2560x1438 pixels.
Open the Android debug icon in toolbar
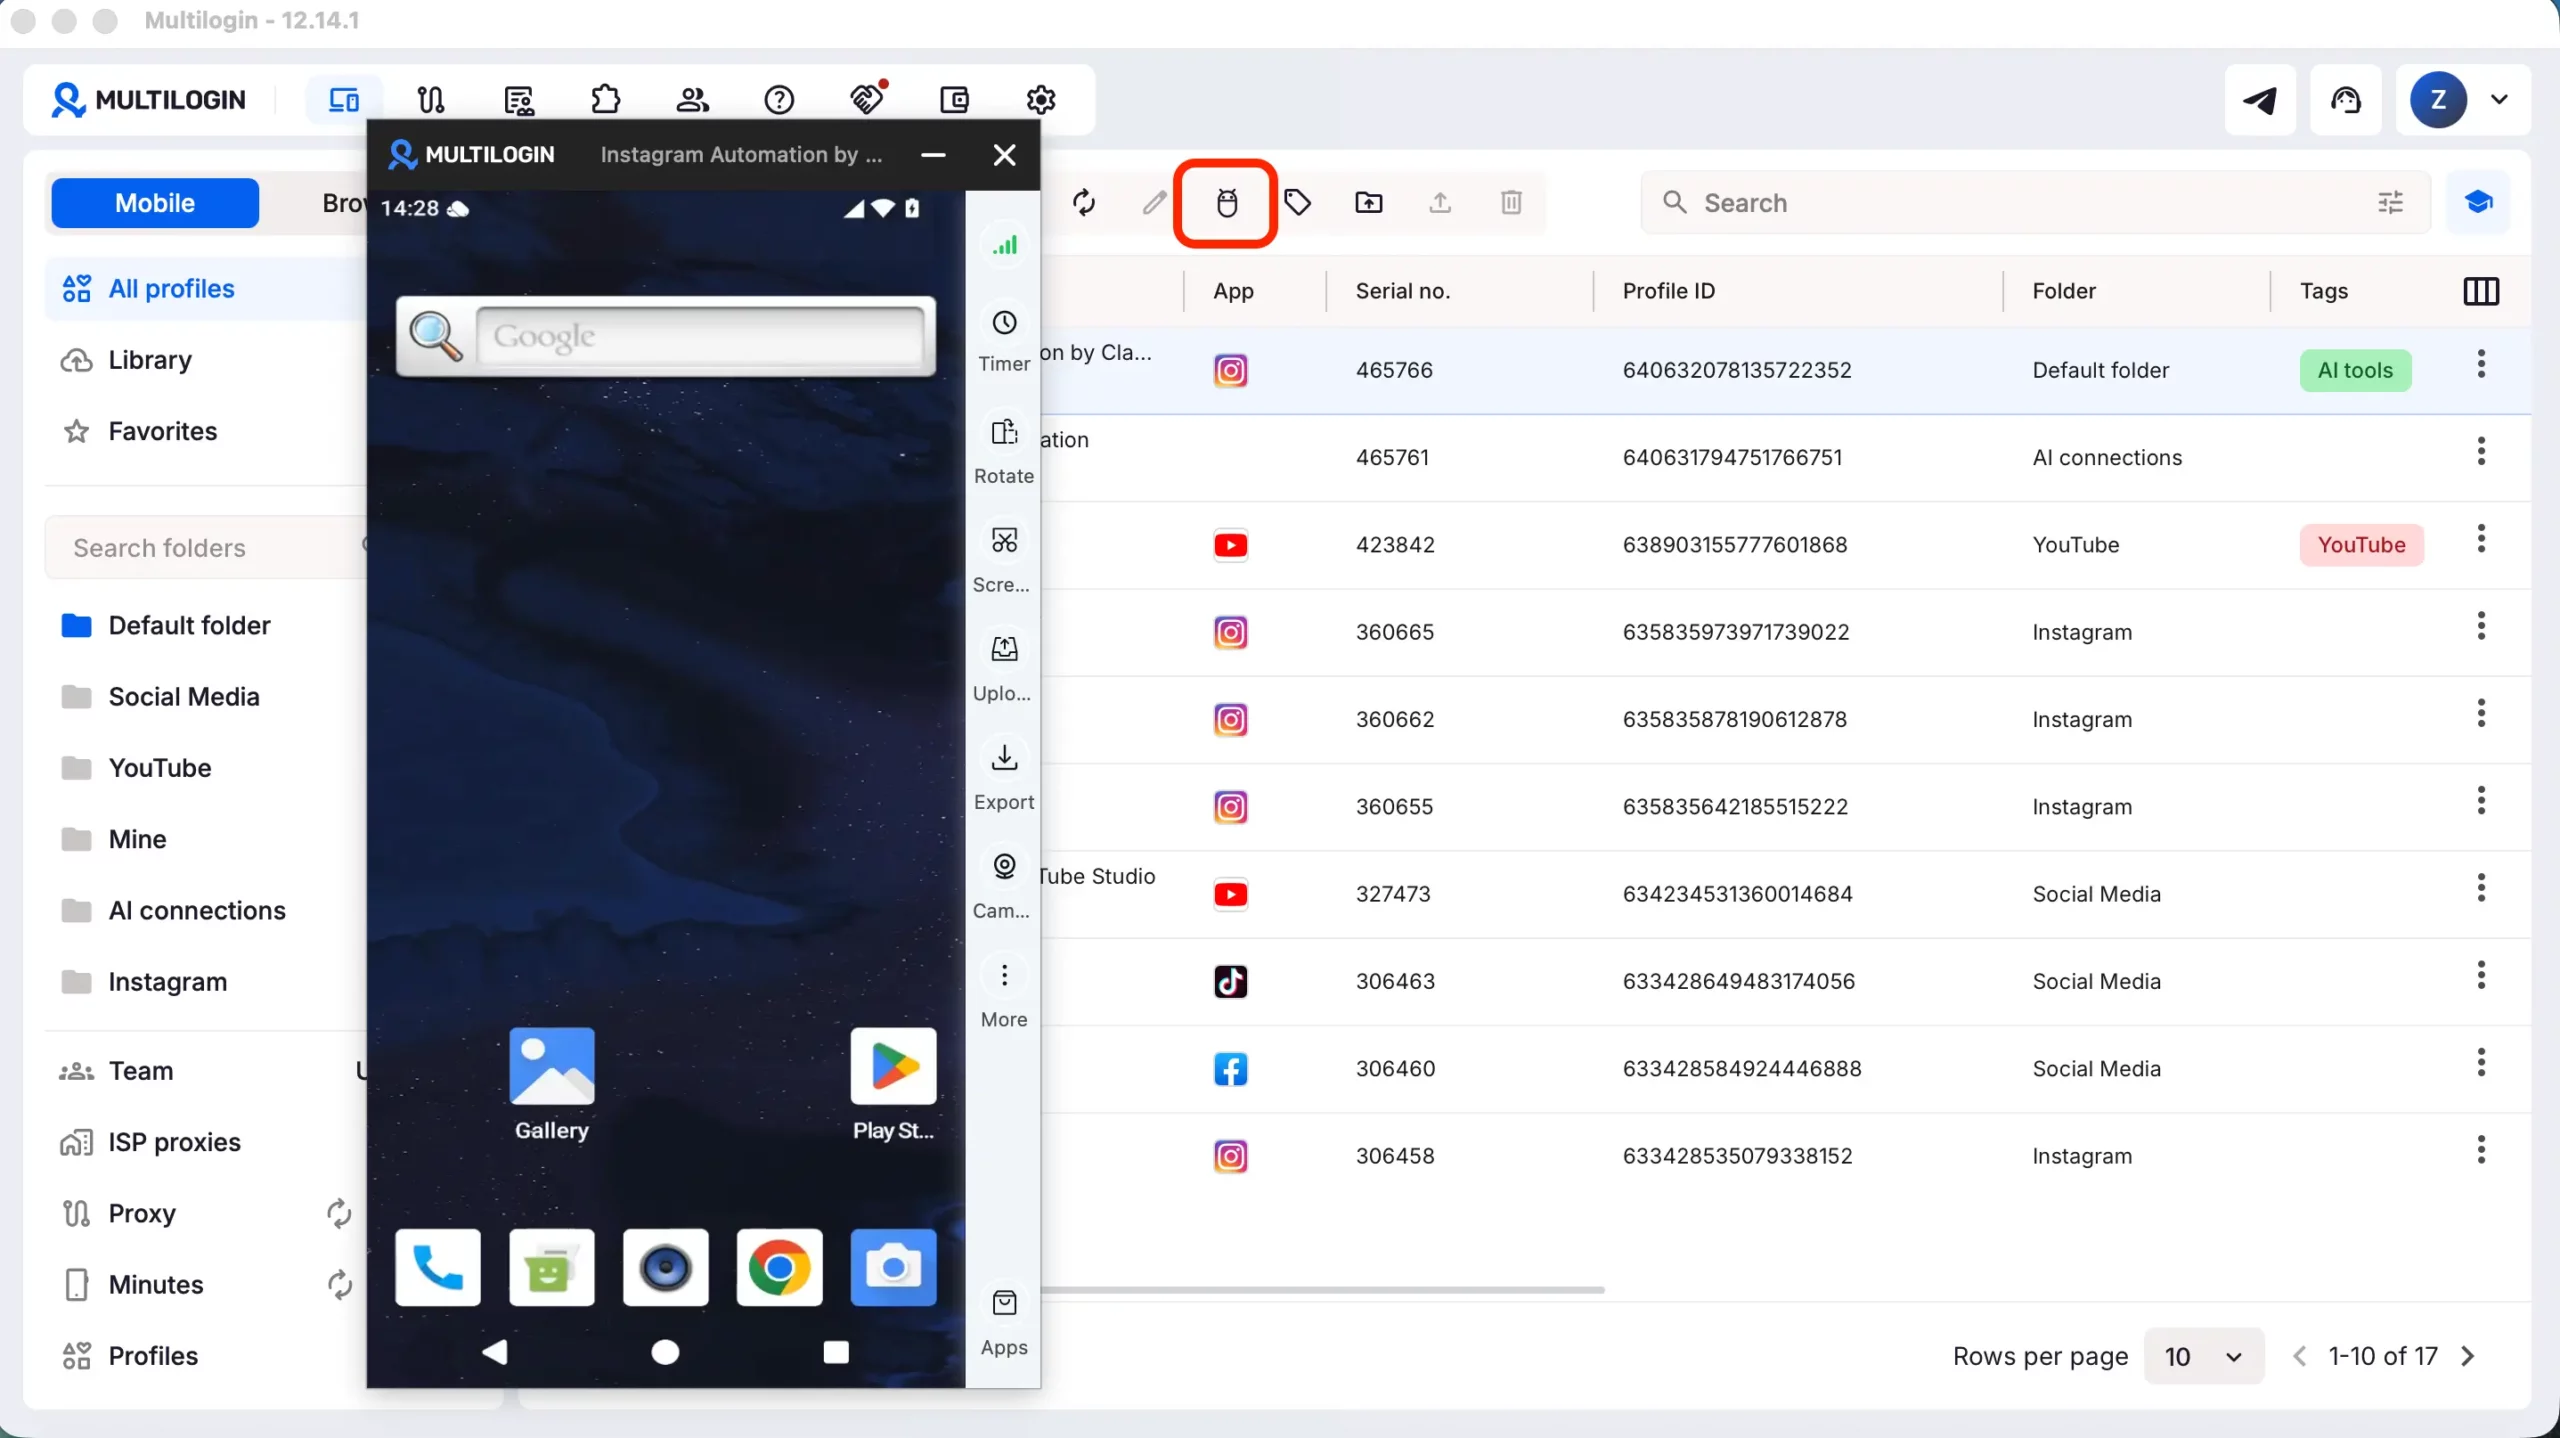pos(1226,203)
